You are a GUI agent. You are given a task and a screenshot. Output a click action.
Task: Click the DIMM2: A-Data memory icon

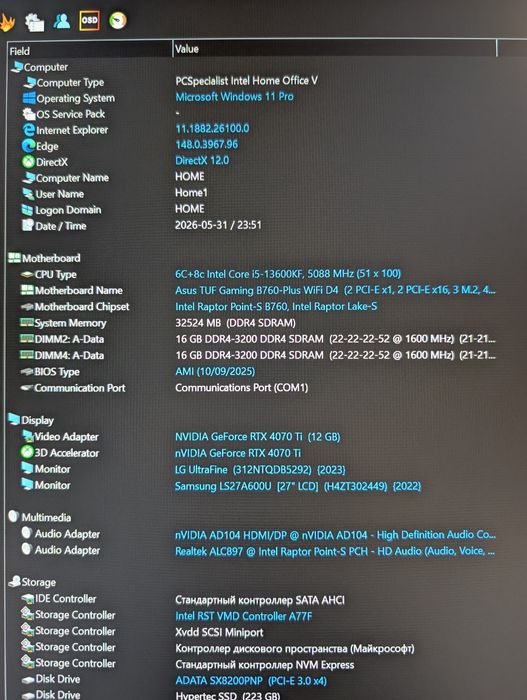[x=27, y=339]
